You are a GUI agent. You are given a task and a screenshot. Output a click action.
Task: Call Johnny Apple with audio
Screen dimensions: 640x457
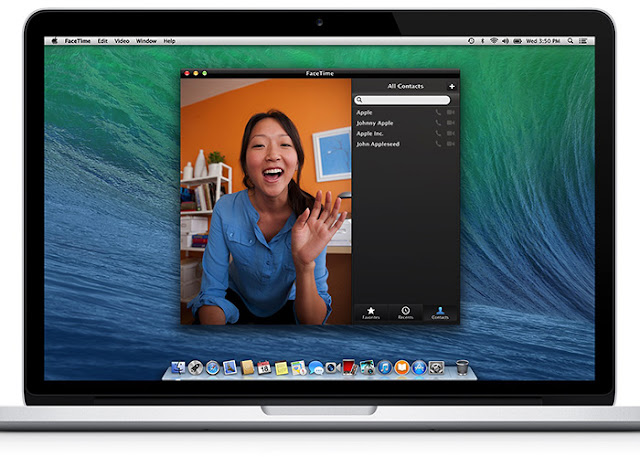[438, 123]
